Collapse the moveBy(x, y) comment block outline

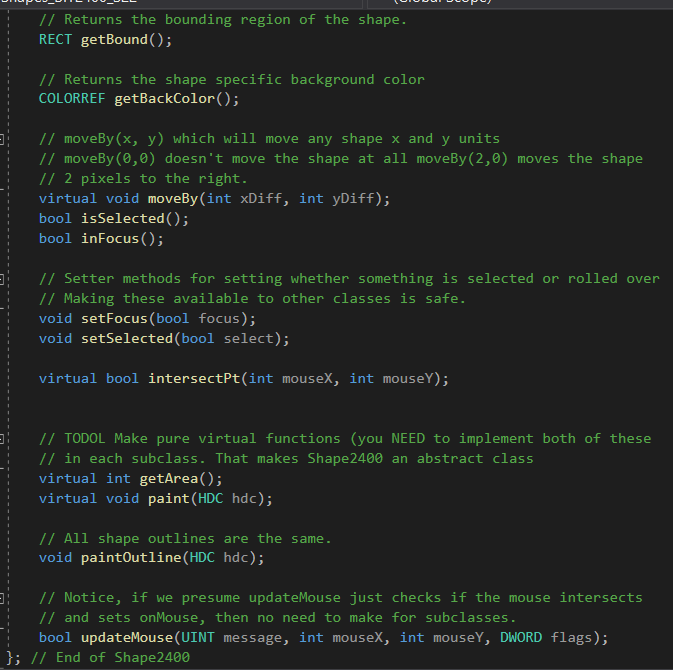coord(1,139)
